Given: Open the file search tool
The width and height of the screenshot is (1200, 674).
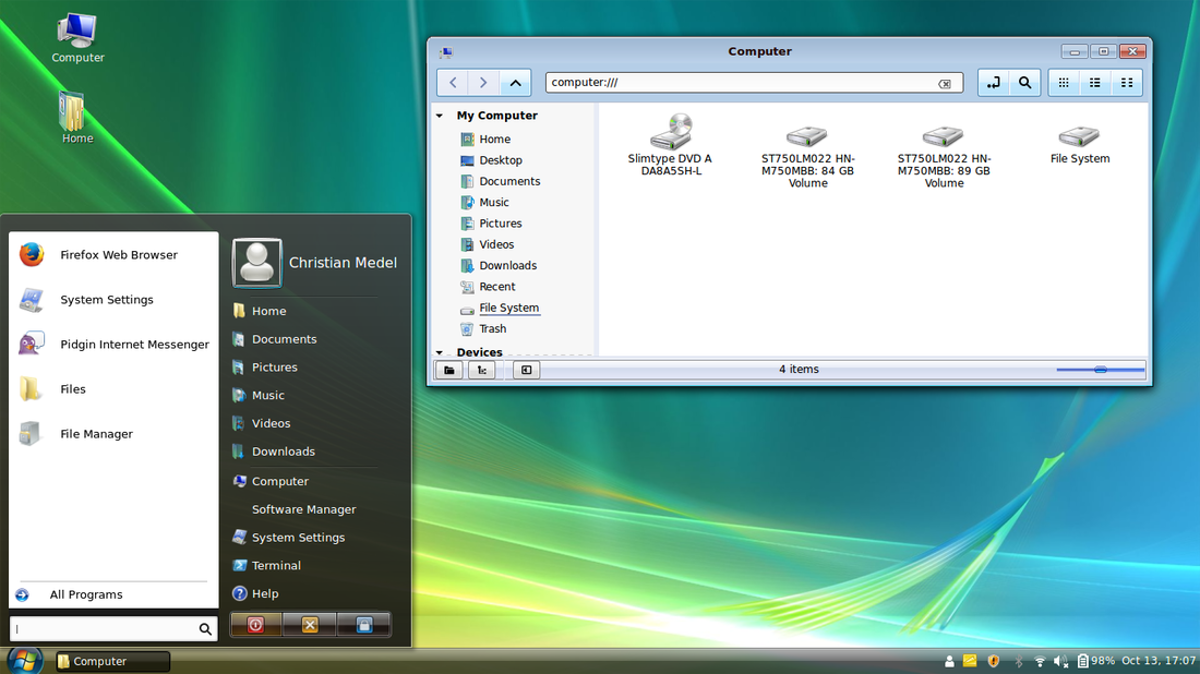Looking at the screenshot, I should (x=1025, y=82).
